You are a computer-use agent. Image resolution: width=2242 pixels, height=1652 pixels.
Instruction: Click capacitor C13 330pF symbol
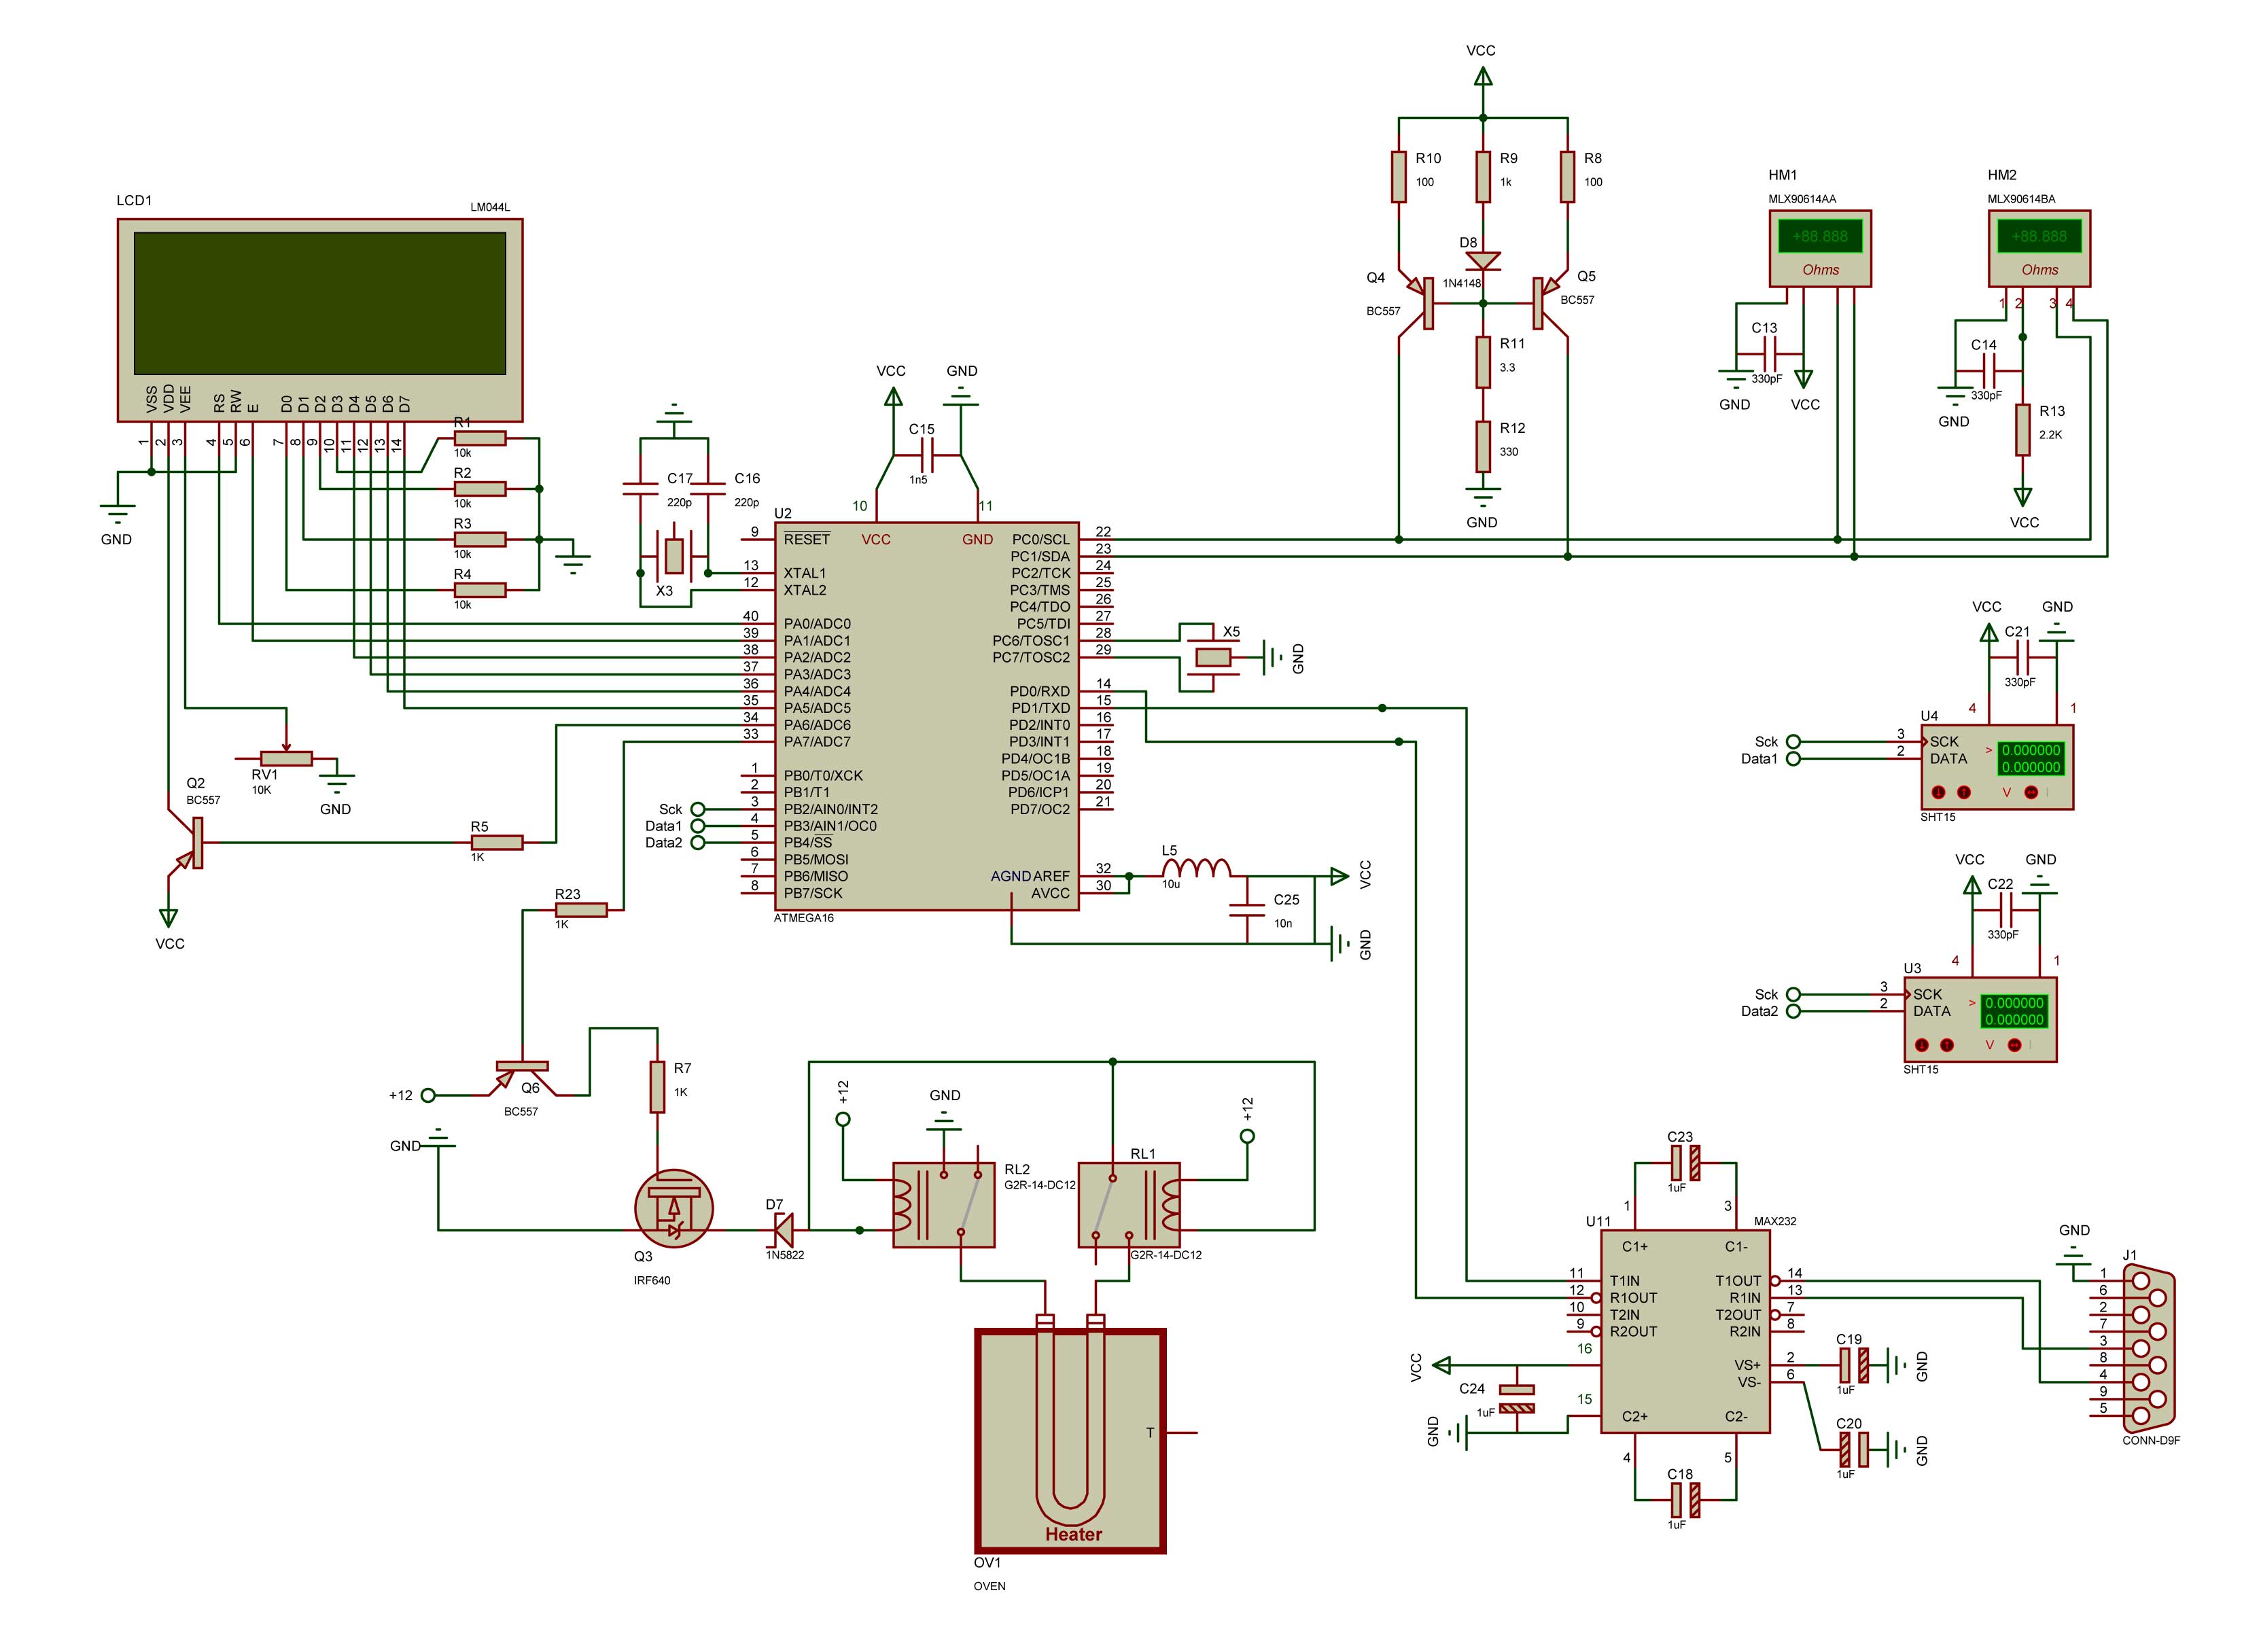pos(1769,353)
